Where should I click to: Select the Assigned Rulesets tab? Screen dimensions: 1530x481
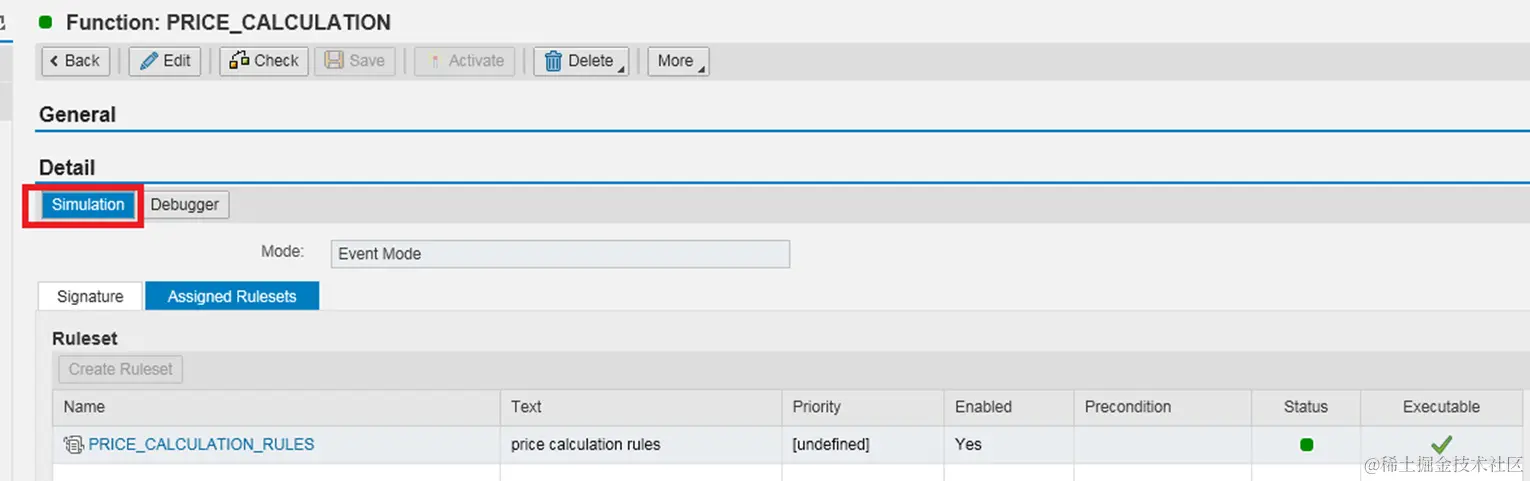(232, 296)
